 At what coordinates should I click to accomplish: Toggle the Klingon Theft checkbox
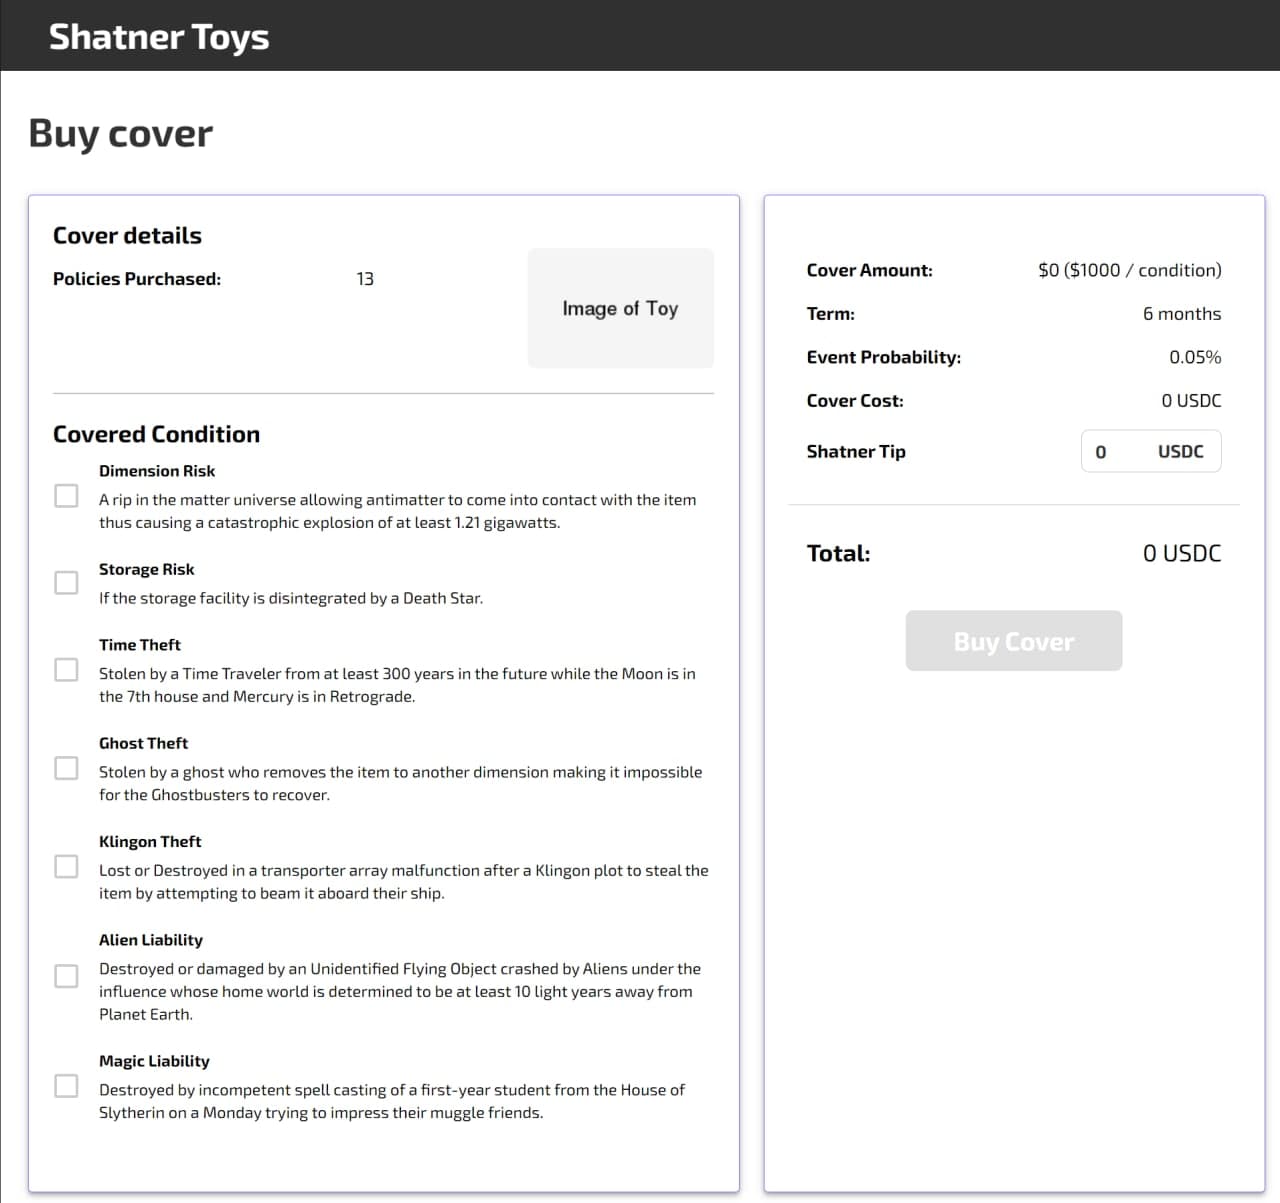coord(66,866)
